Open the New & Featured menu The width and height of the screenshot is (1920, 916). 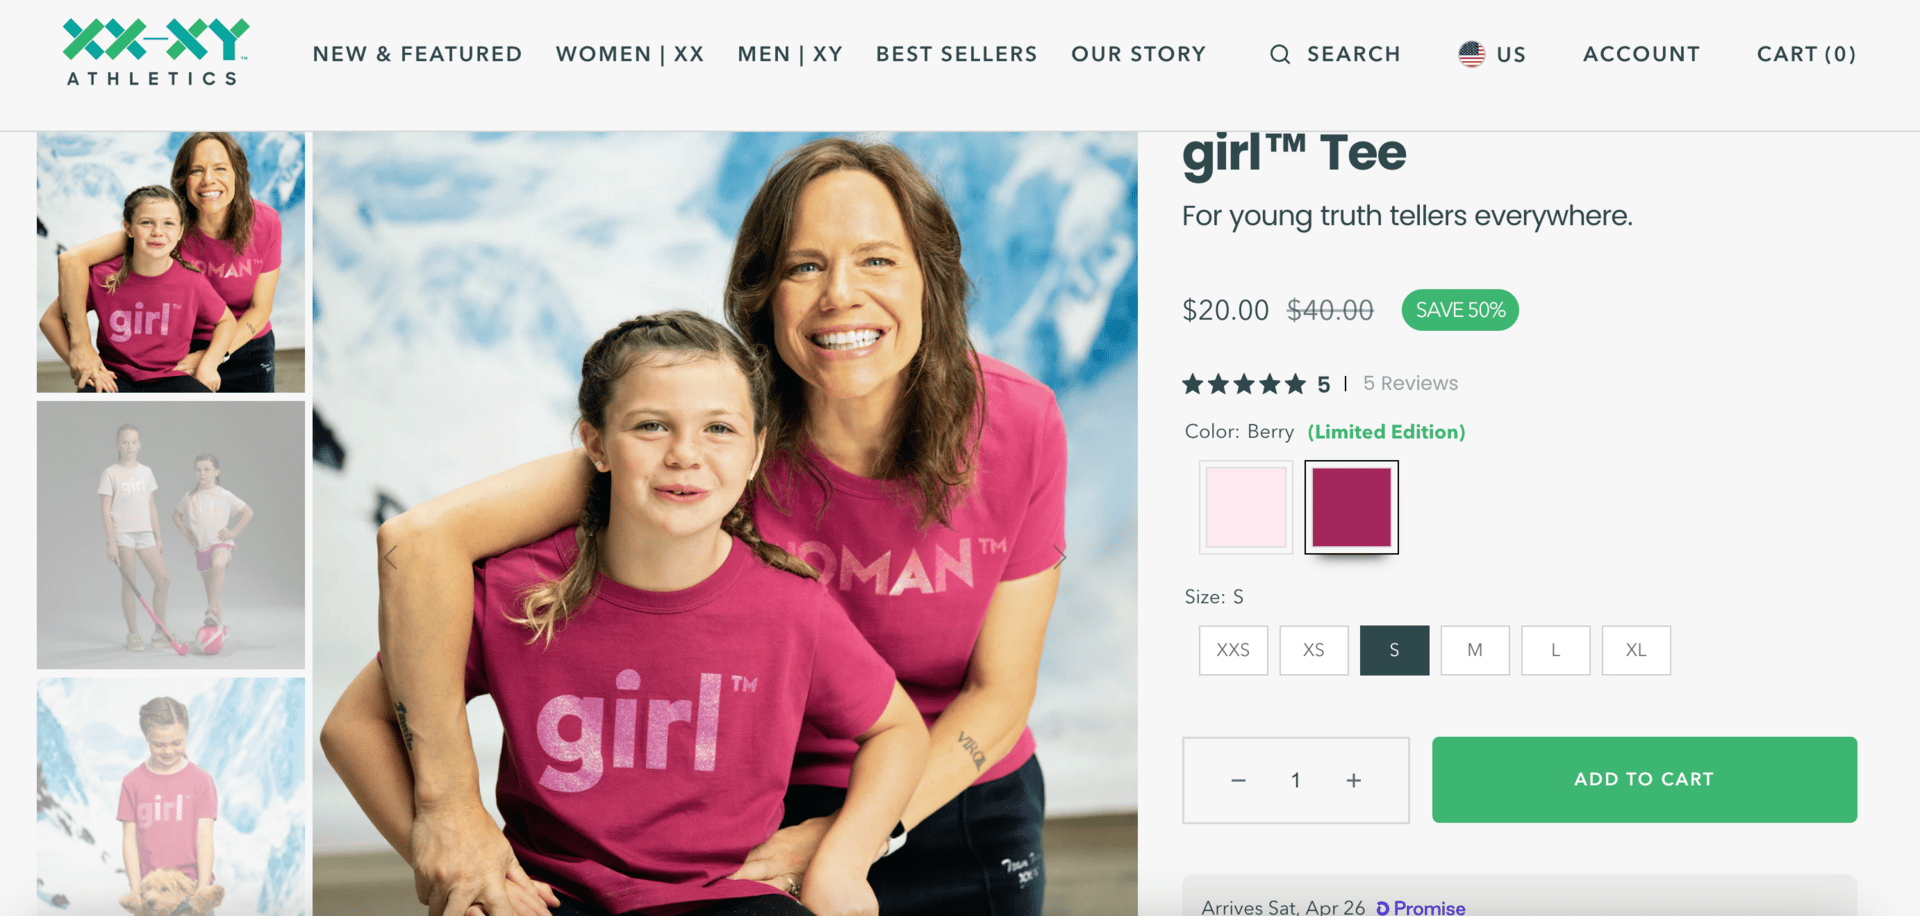417,54
